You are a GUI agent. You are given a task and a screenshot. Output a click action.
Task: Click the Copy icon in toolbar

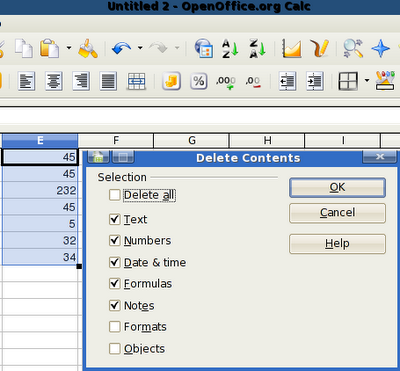[24, 48]
